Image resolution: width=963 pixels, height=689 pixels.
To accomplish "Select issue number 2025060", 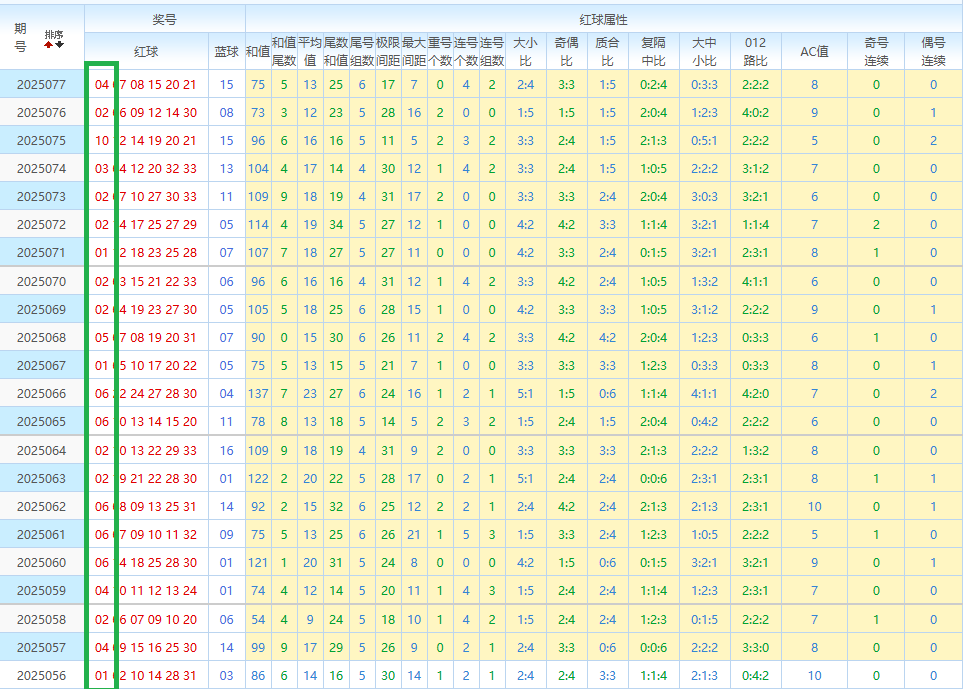I will [41, 562].
